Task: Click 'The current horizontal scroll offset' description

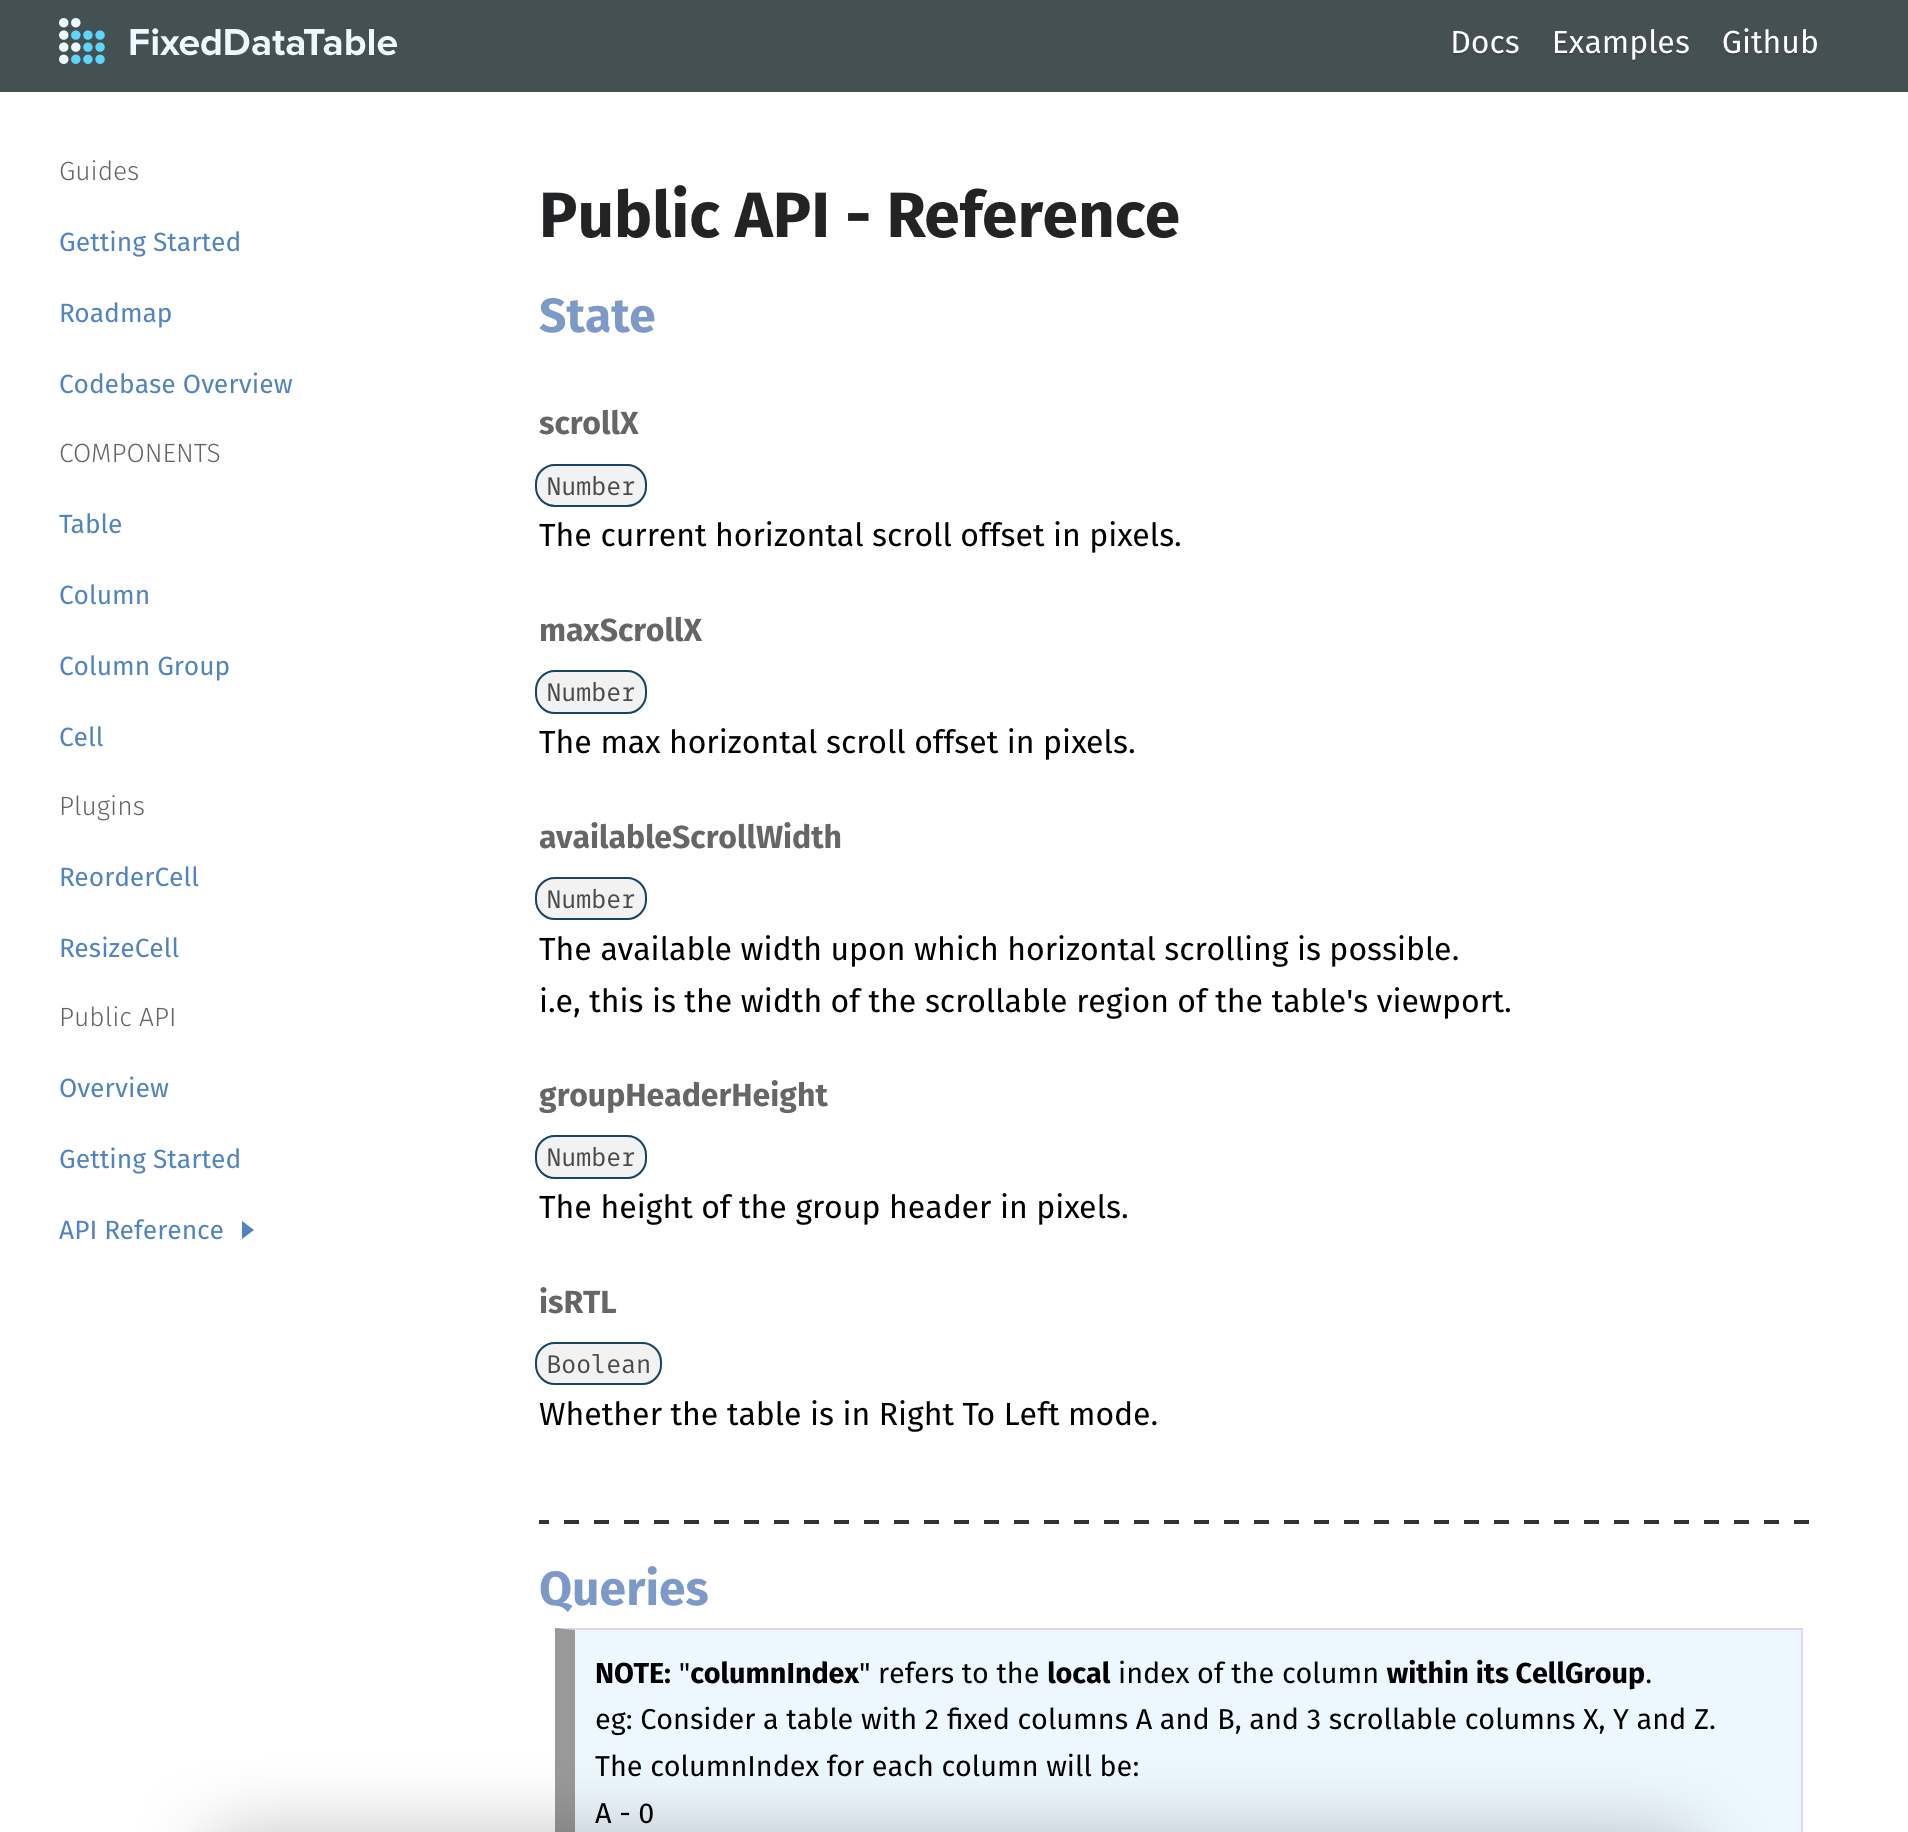Action: point(860,535)
